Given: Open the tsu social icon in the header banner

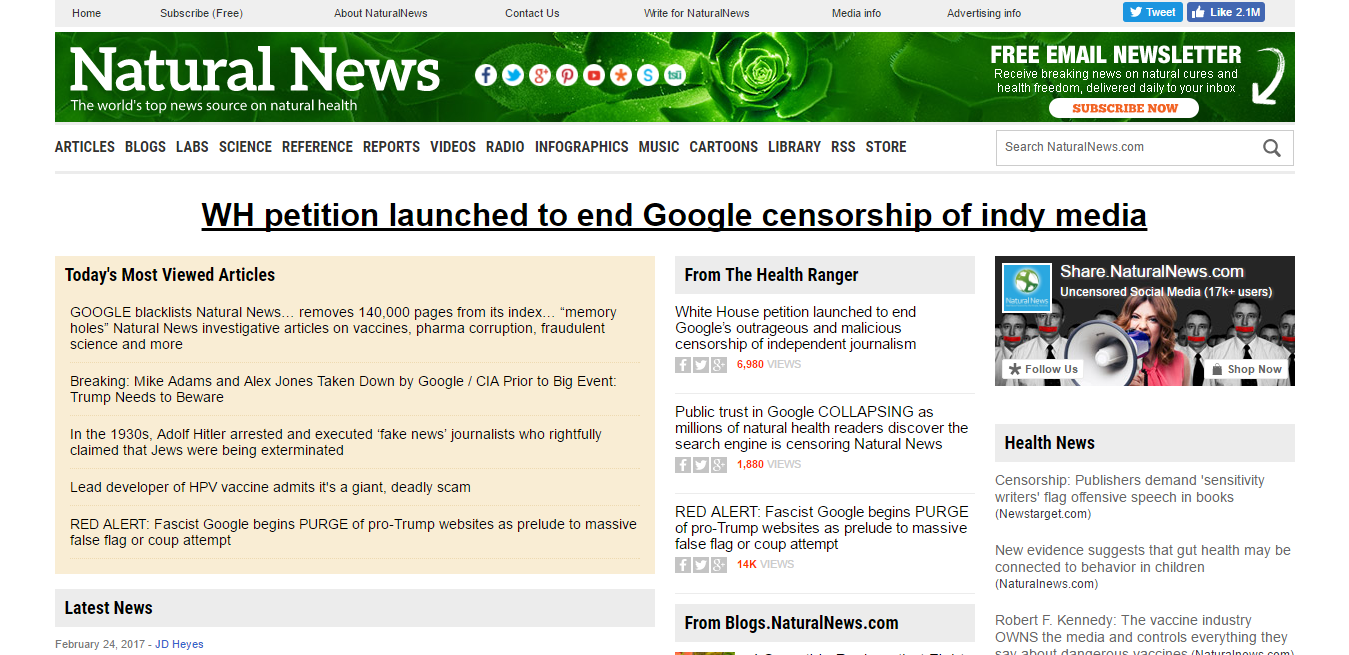Looking at the screenshot, I should click(x=675, y=75).
